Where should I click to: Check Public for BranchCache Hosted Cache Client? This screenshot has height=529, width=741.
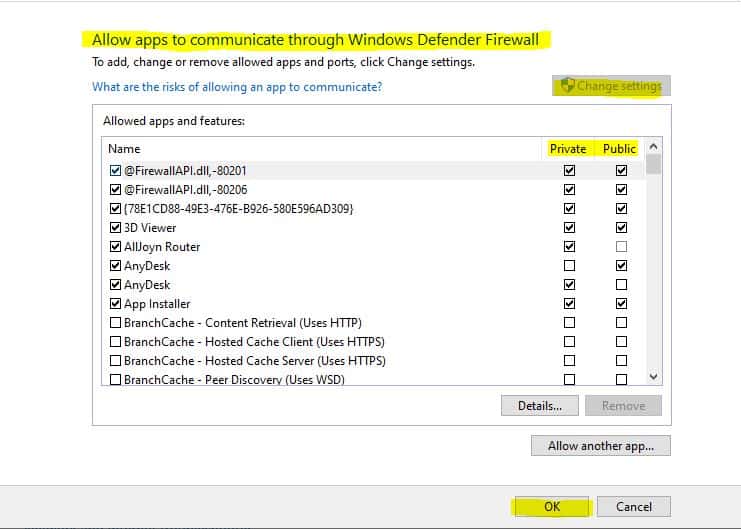coord(621,341)
